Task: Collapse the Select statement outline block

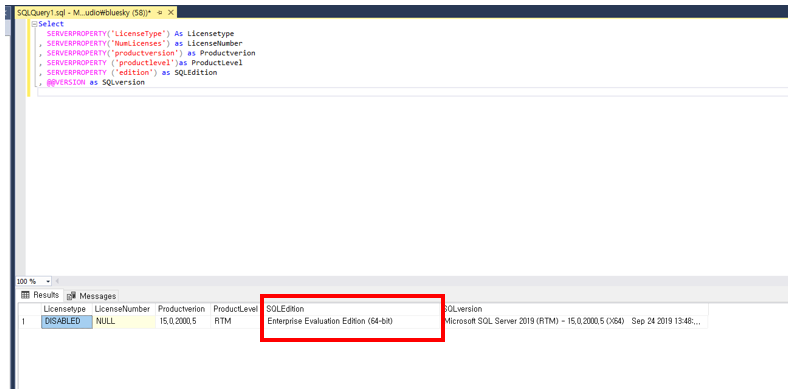Action: pyautogui.click(x=34, y=24)
